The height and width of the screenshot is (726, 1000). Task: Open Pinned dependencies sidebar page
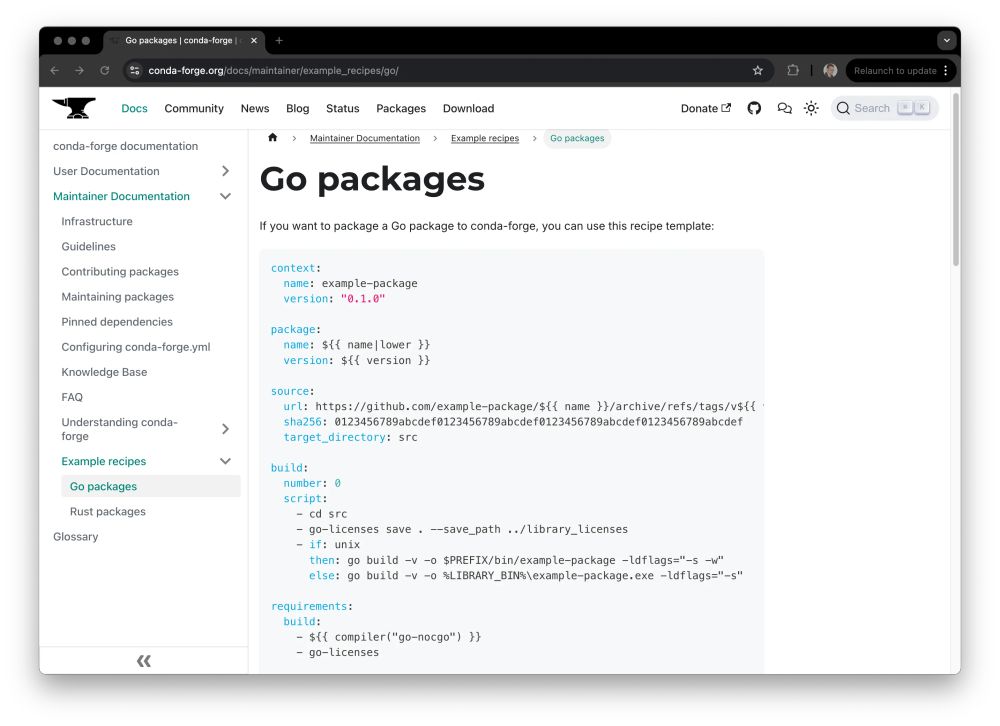pyautogui.click(x=117, y=322)
